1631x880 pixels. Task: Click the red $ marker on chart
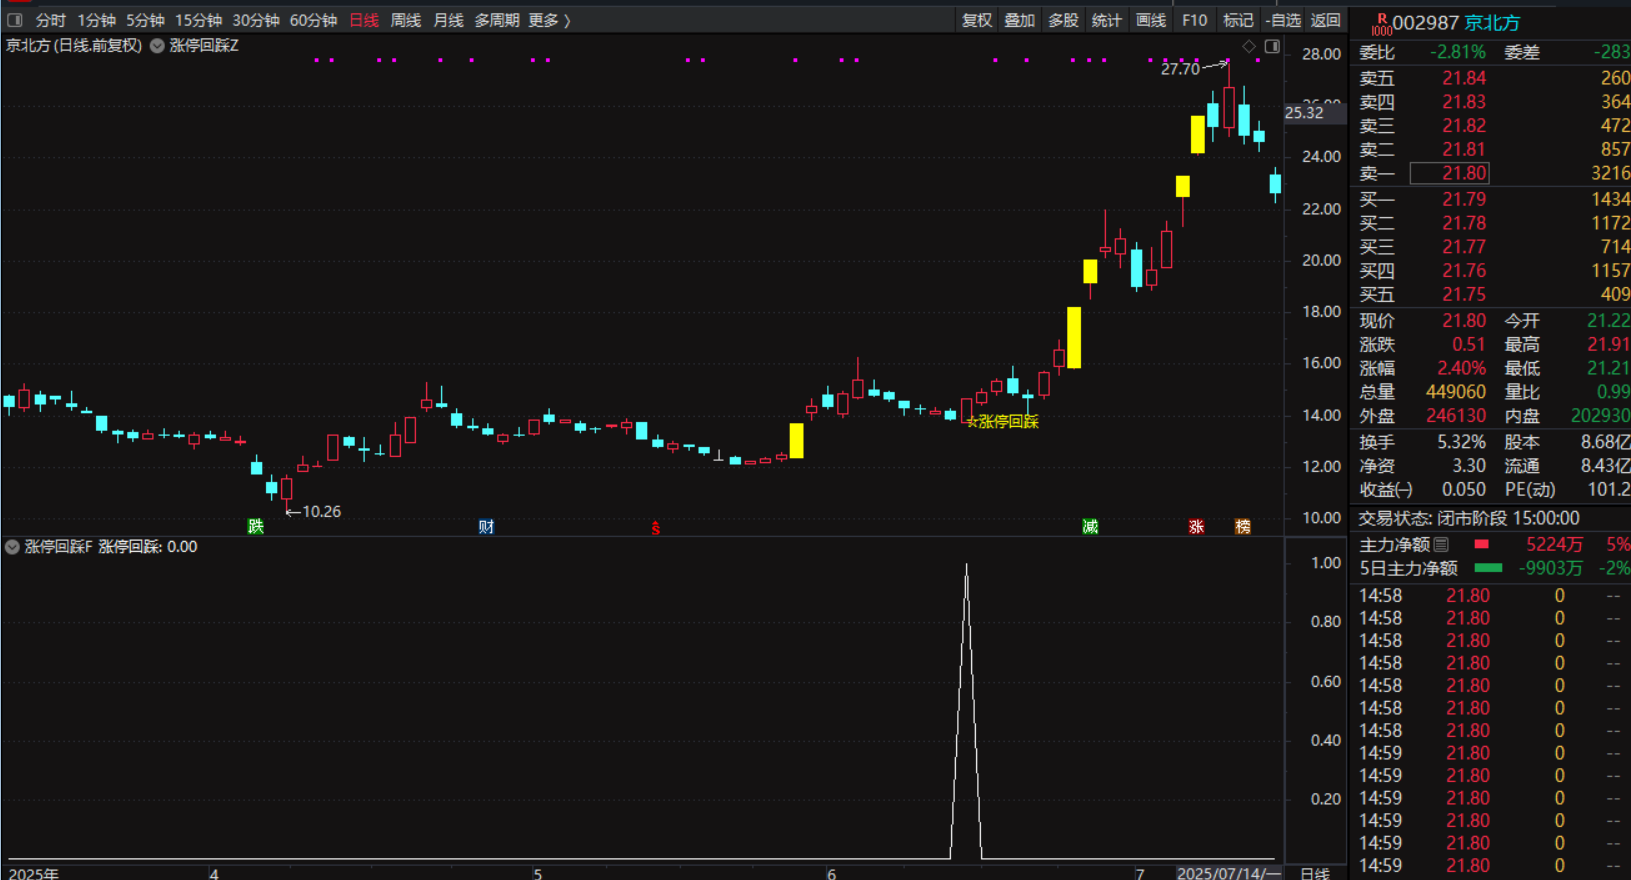(x=656, y=528)
